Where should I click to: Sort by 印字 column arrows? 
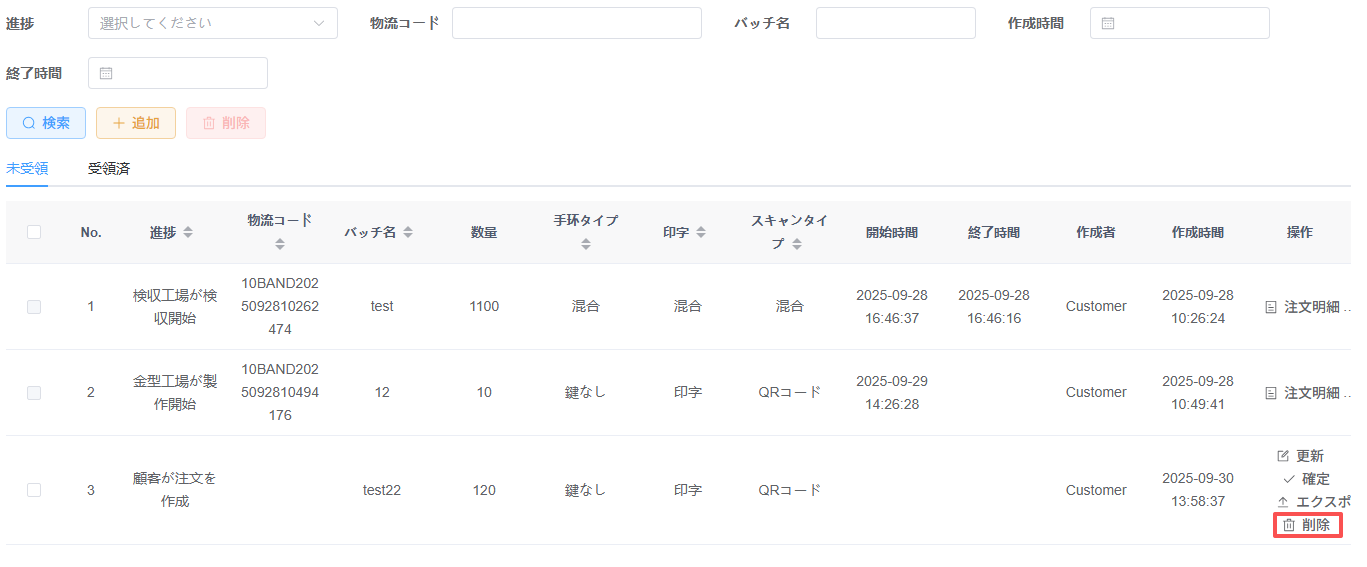pyautogui.click(x=701, y=232)
